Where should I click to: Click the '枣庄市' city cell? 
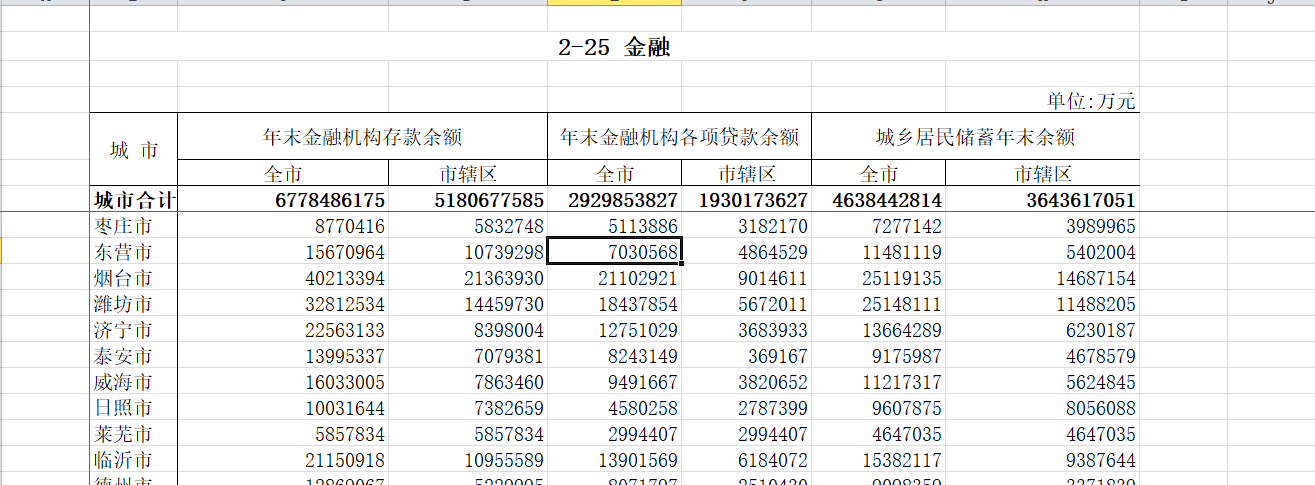134,227
